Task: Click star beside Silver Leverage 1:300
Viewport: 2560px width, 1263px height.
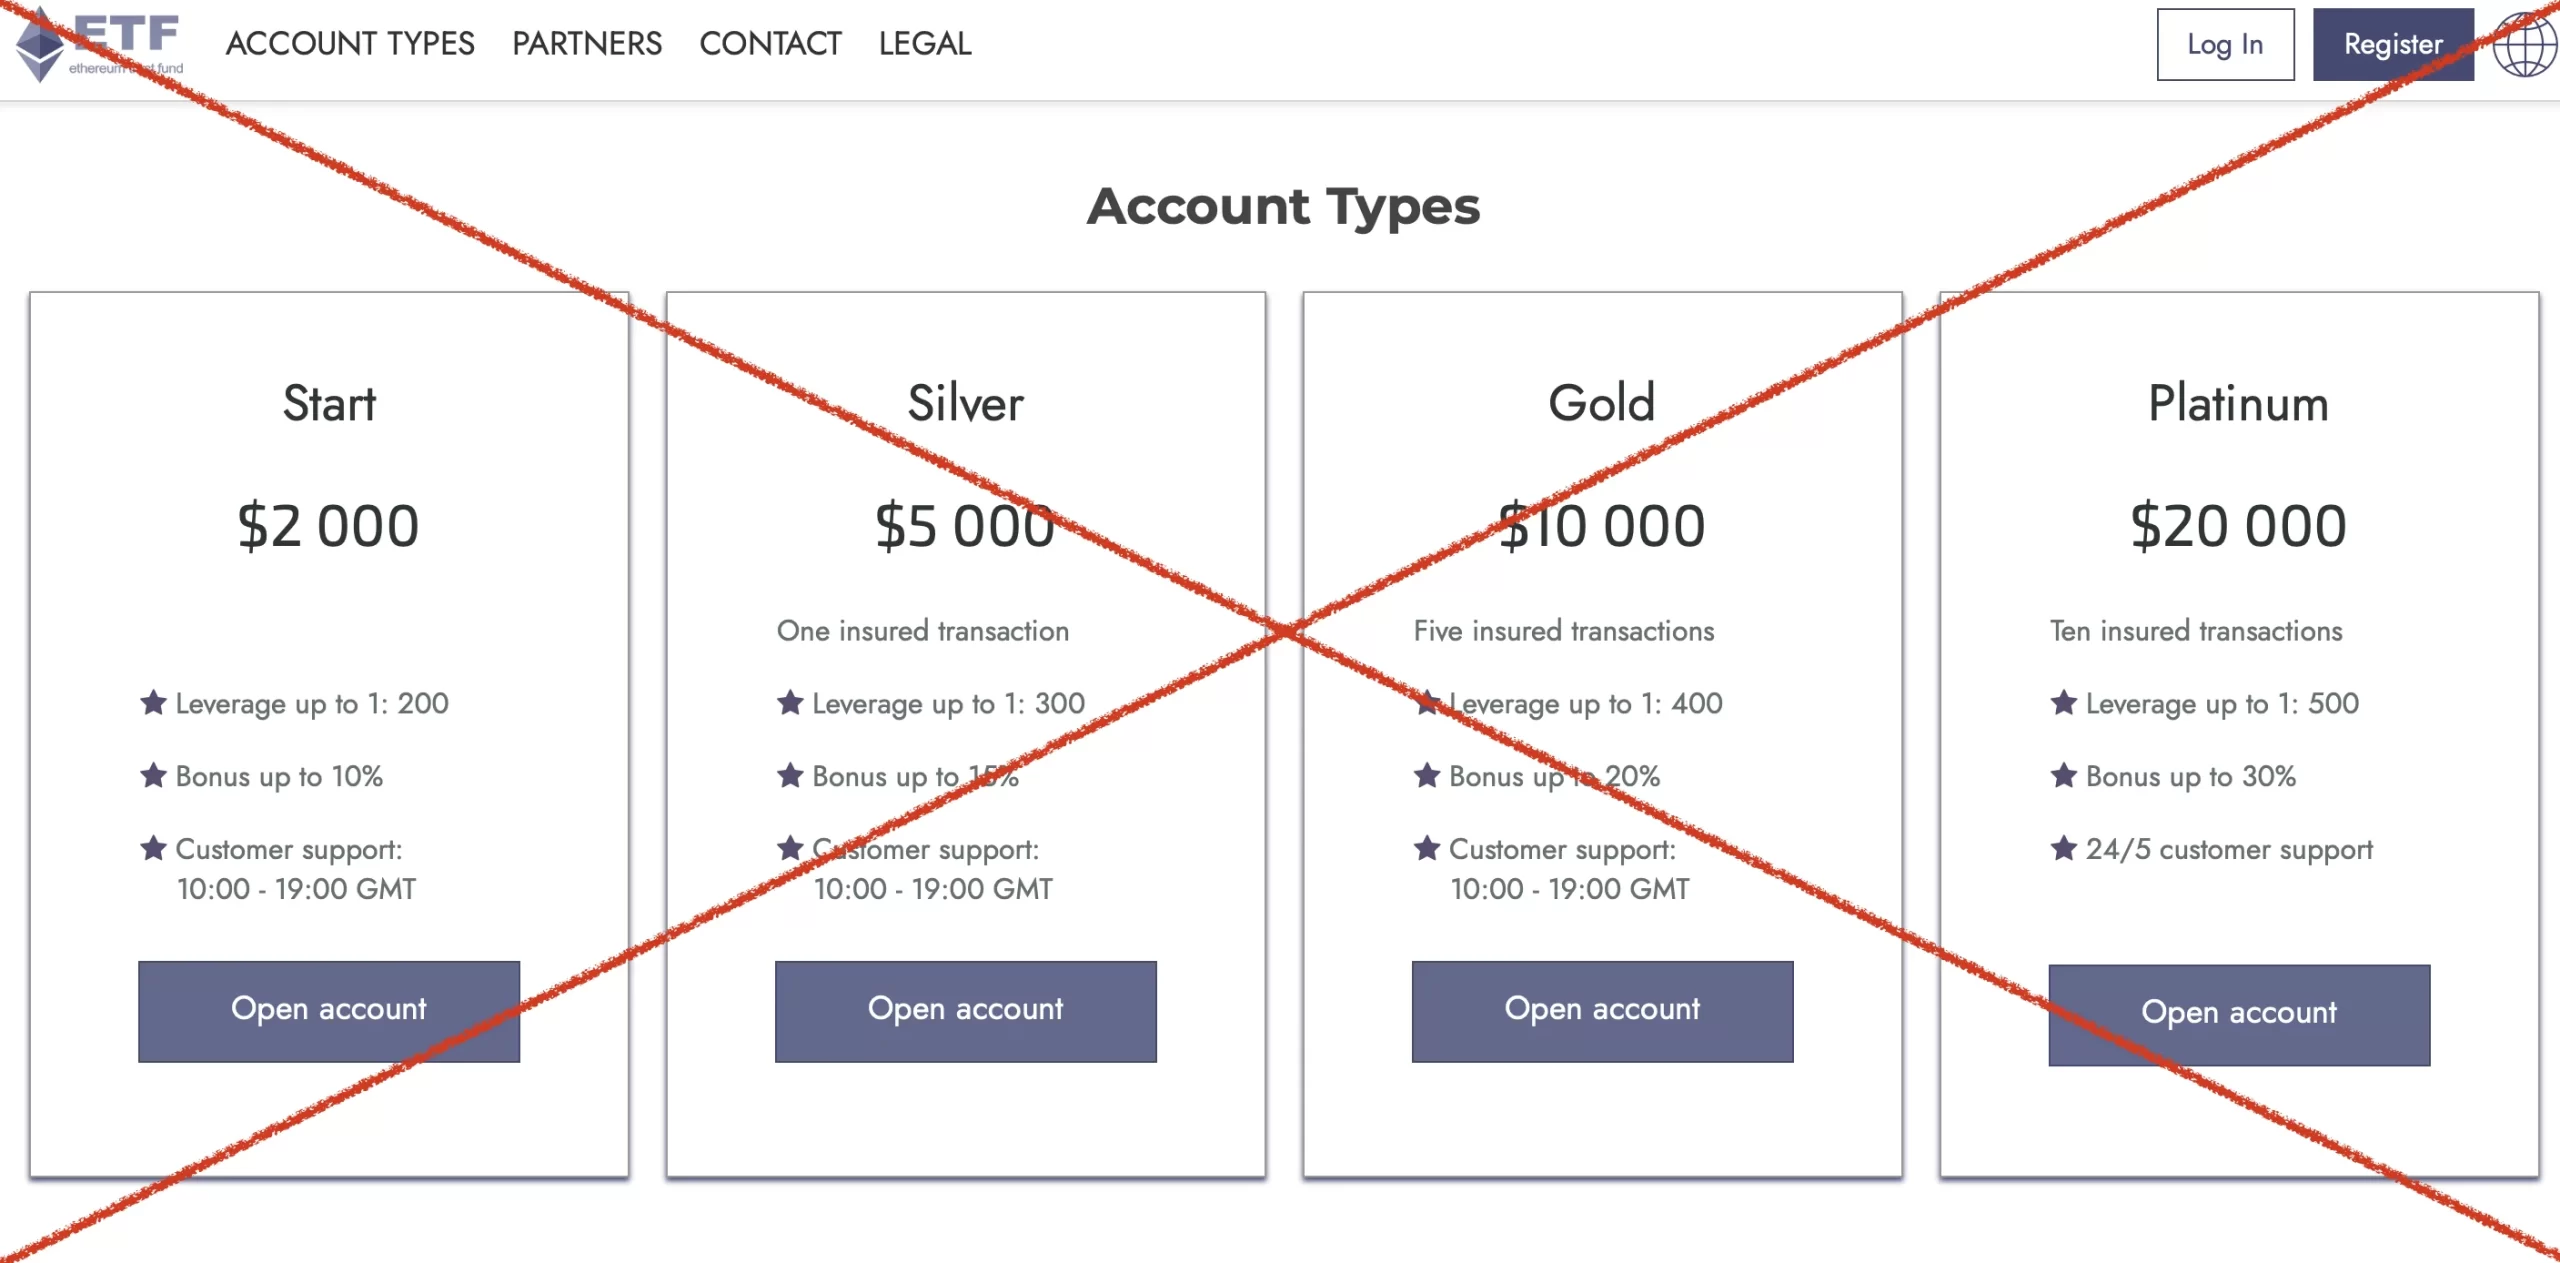Action: coord(790,703)
